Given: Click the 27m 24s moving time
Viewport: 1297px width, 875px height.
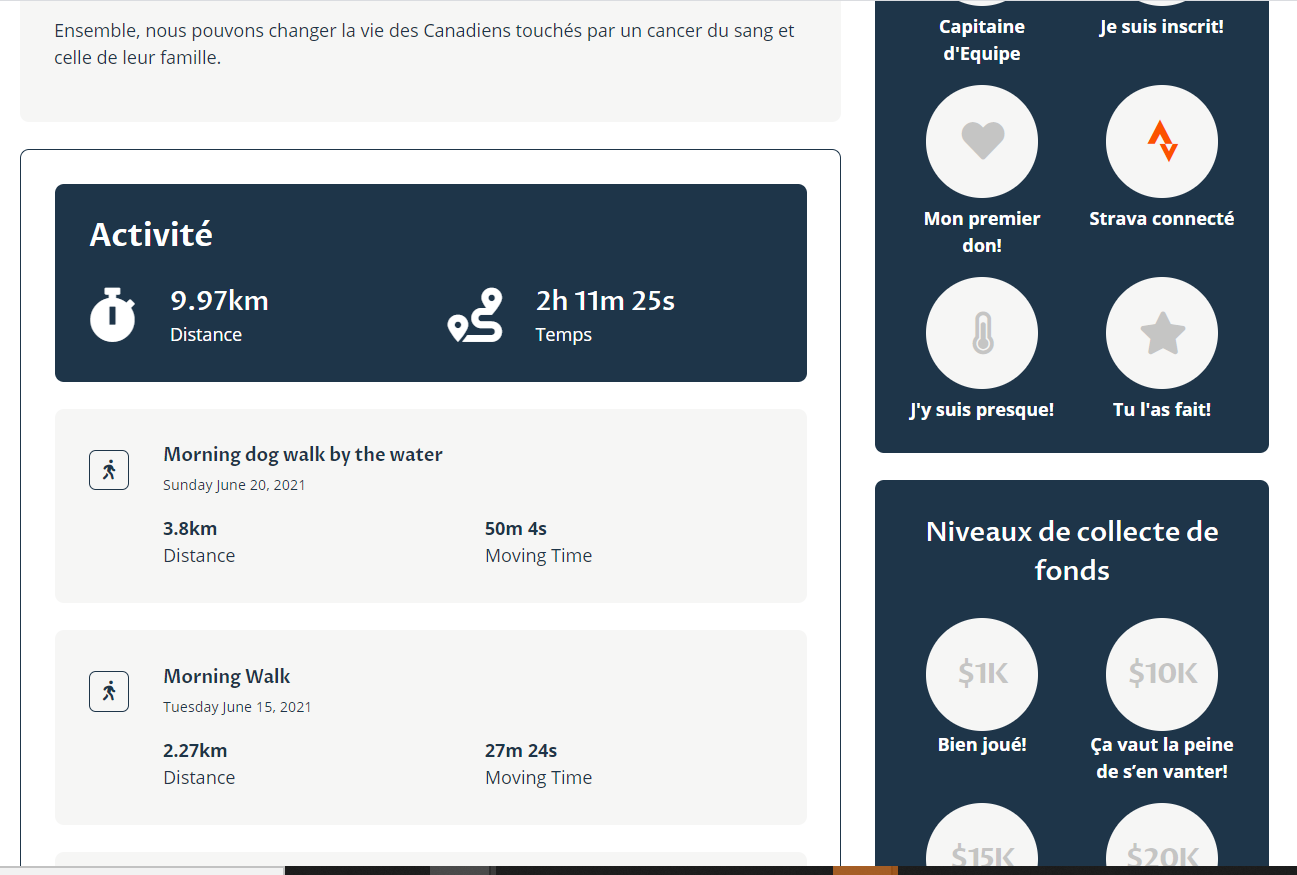Looking at the screenshot, I should (521, 751).
